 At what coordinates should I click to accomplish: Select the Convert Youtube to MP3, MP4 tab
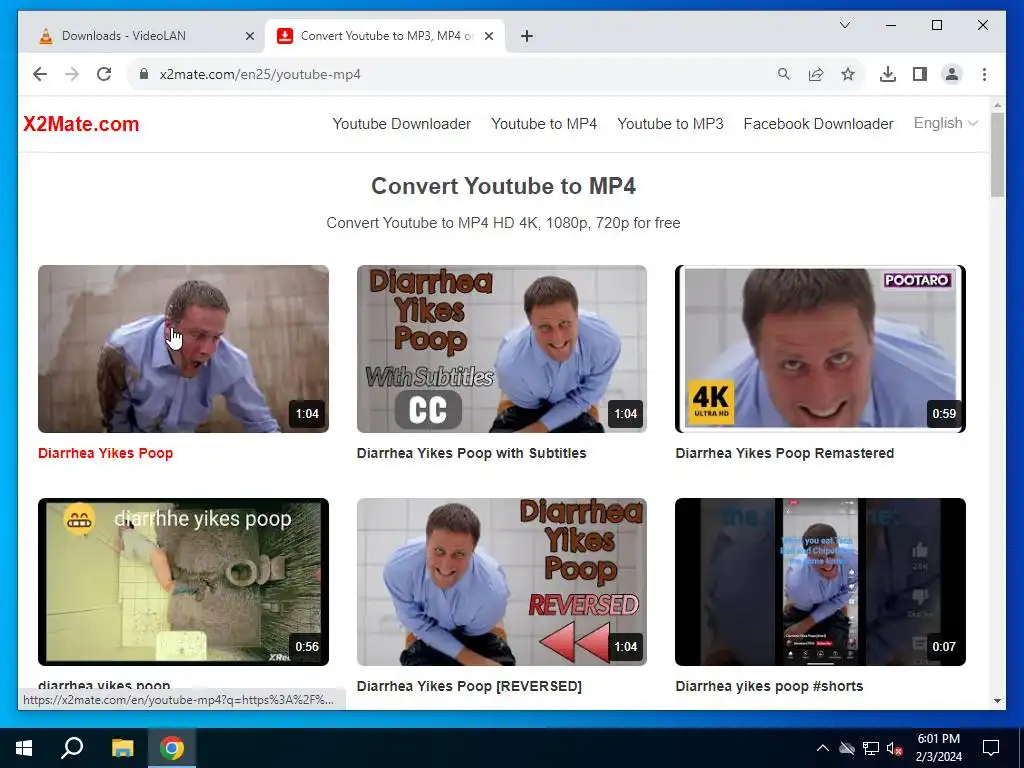click(x=385, y=36)
